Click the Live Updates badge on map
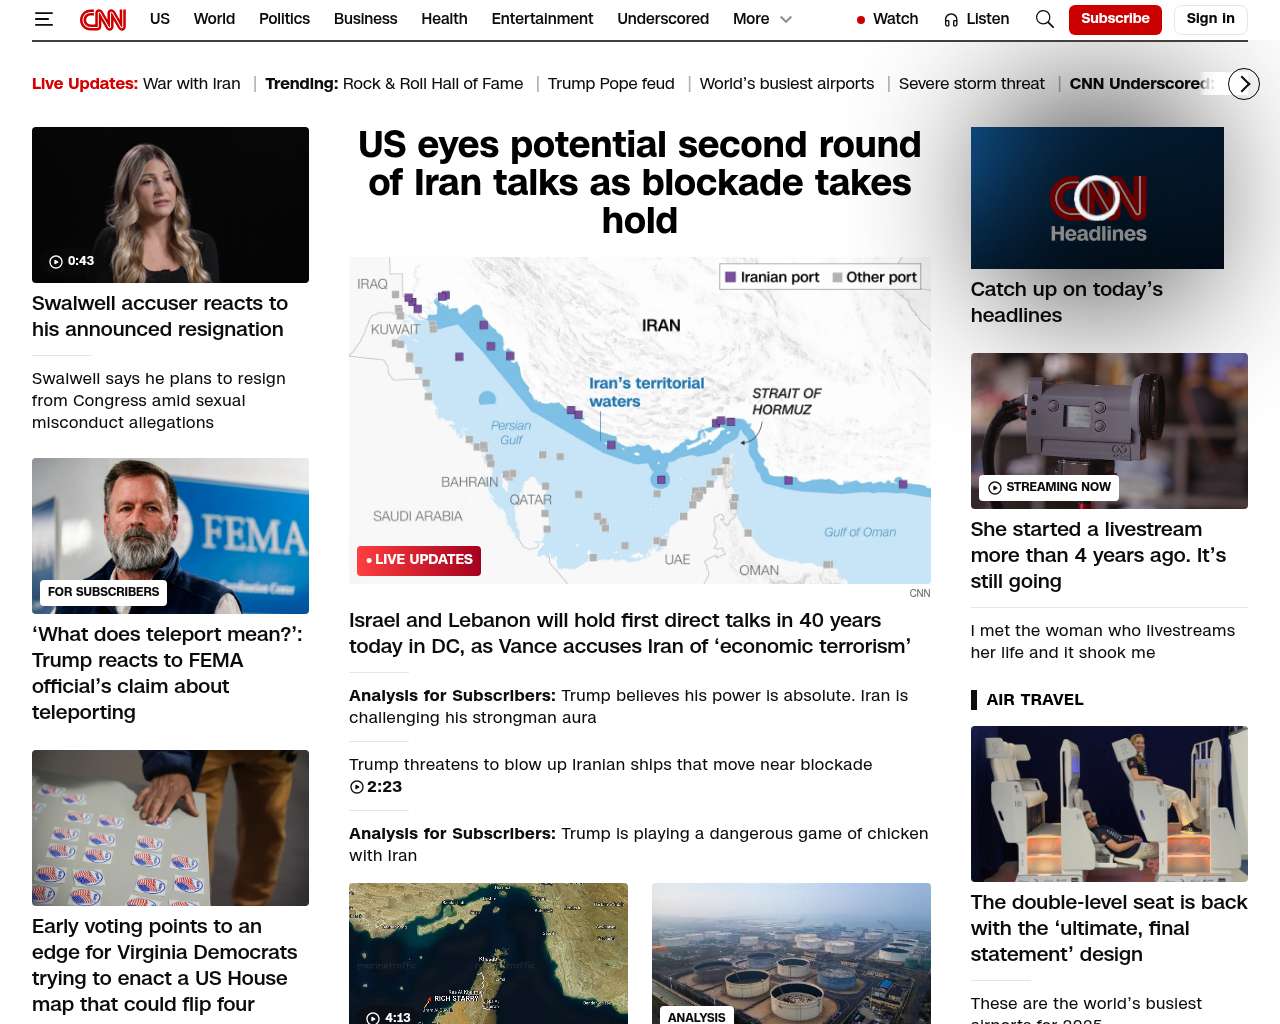The image size is (1280, 1024). coord(419,560)
